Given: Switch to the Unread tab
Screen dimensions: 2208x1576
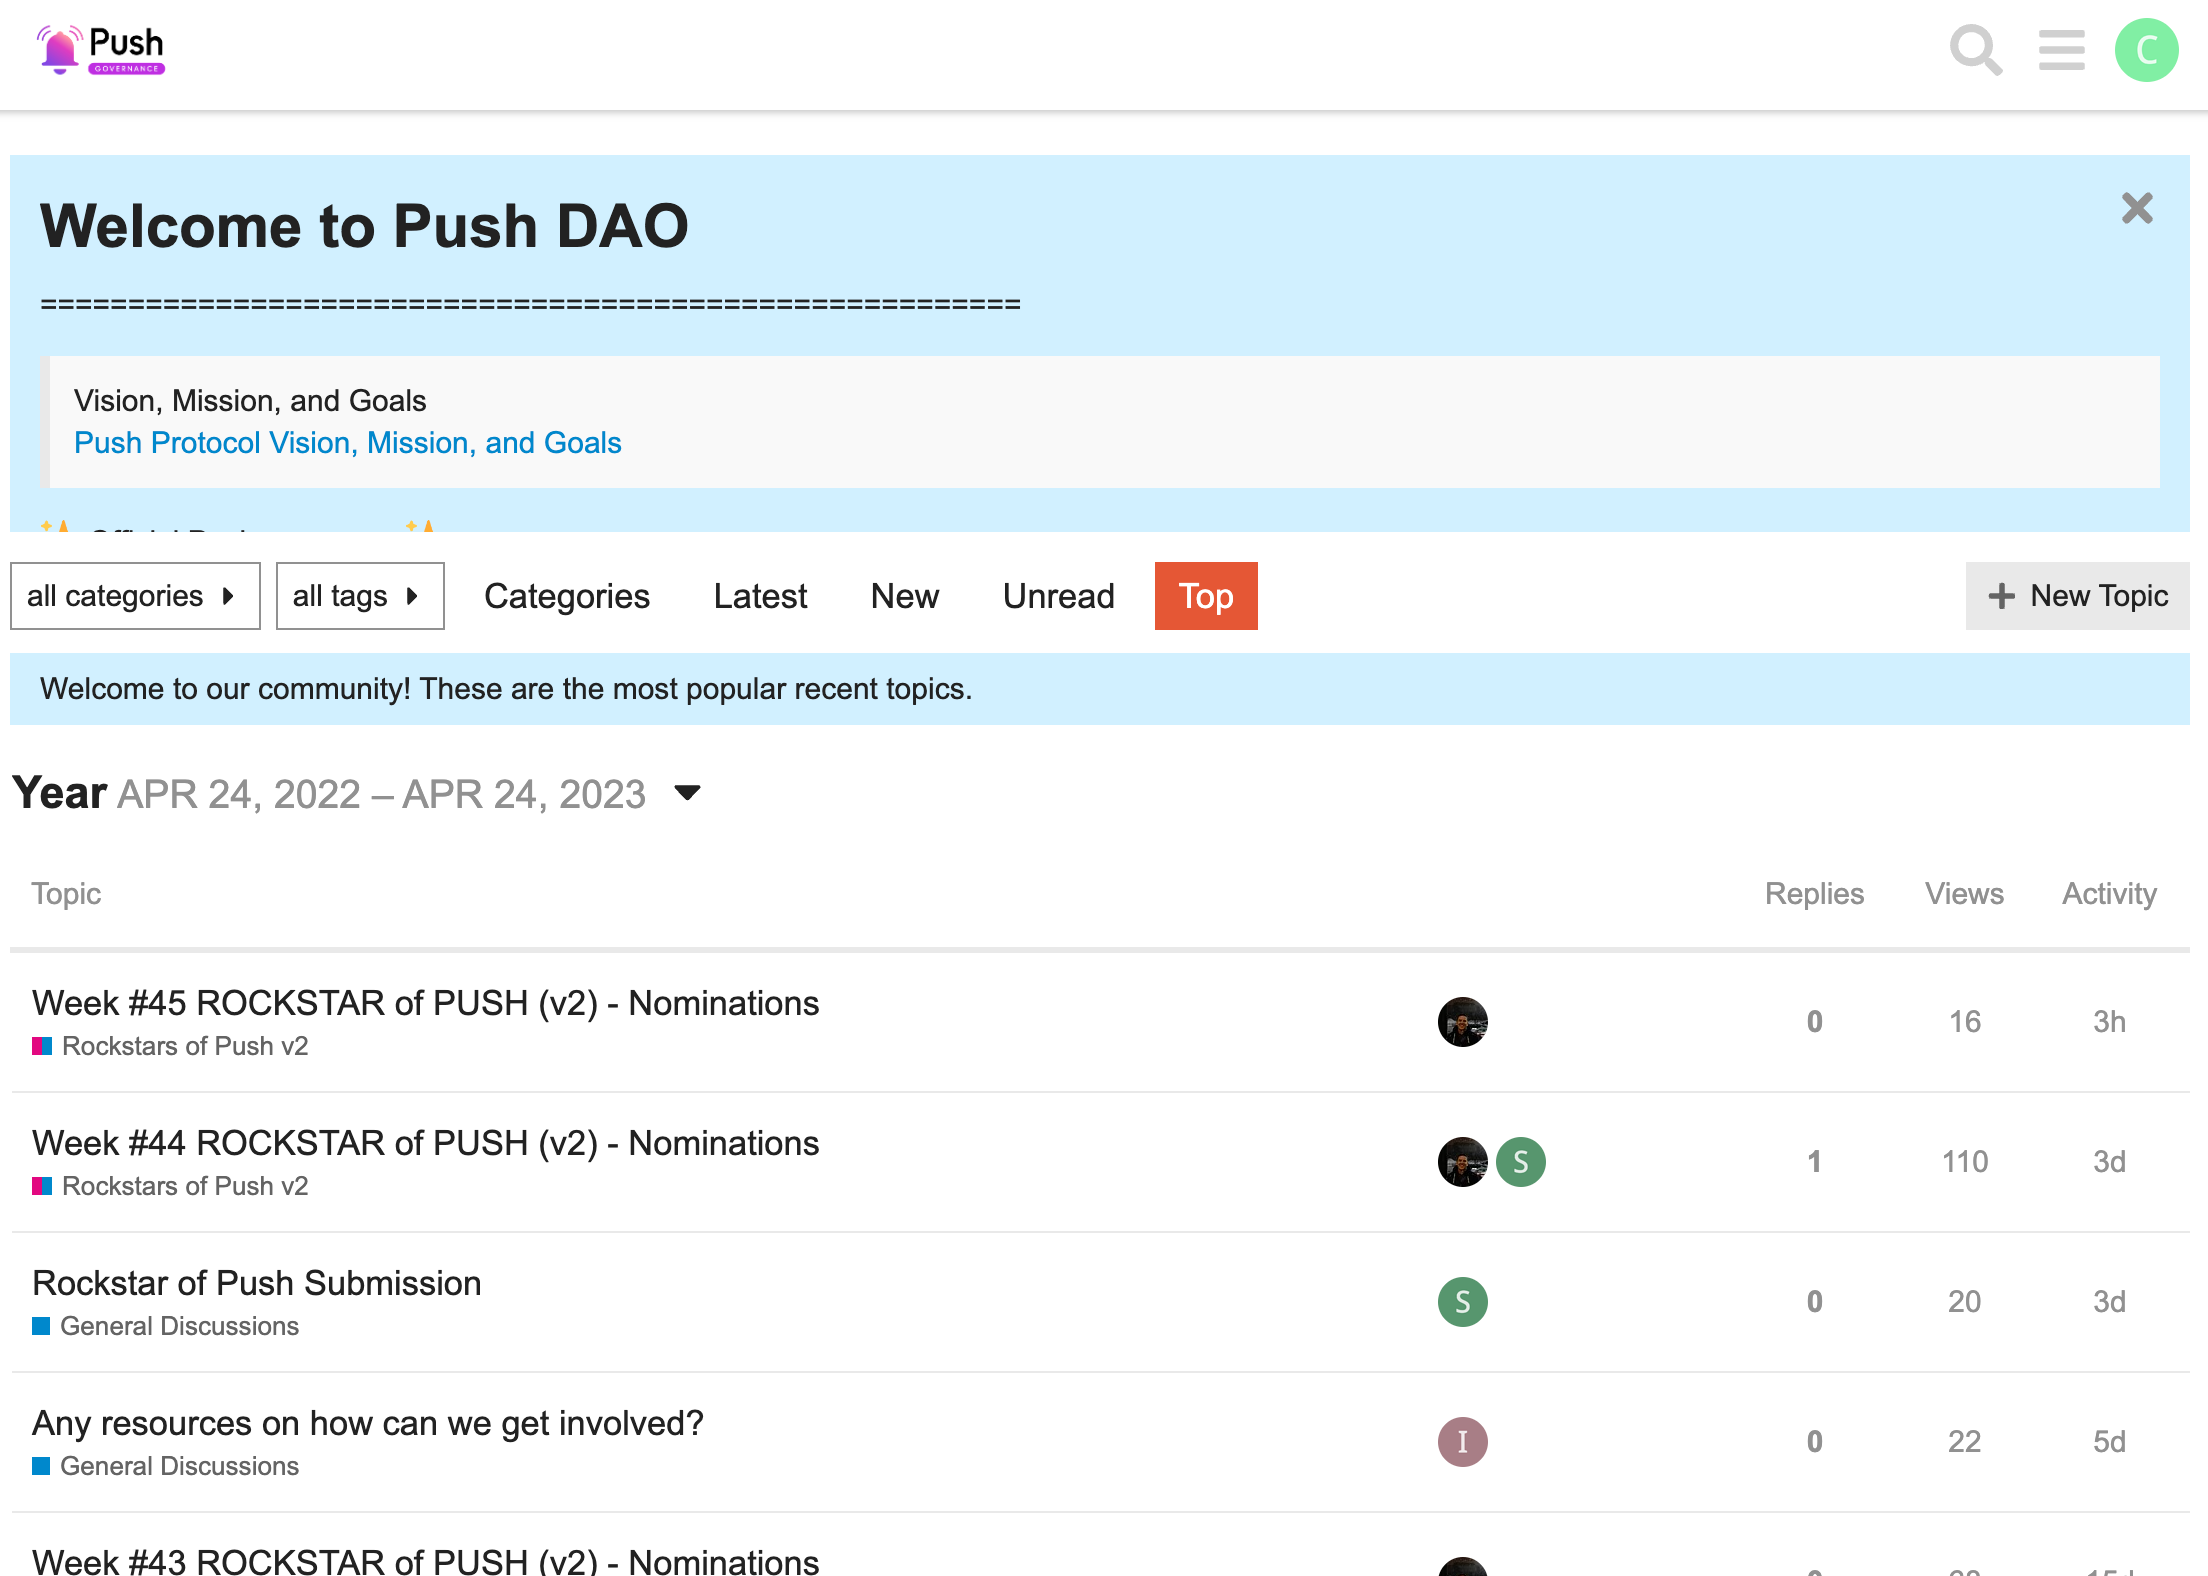Looking at the screenshot, I should tap(1058, 596).
